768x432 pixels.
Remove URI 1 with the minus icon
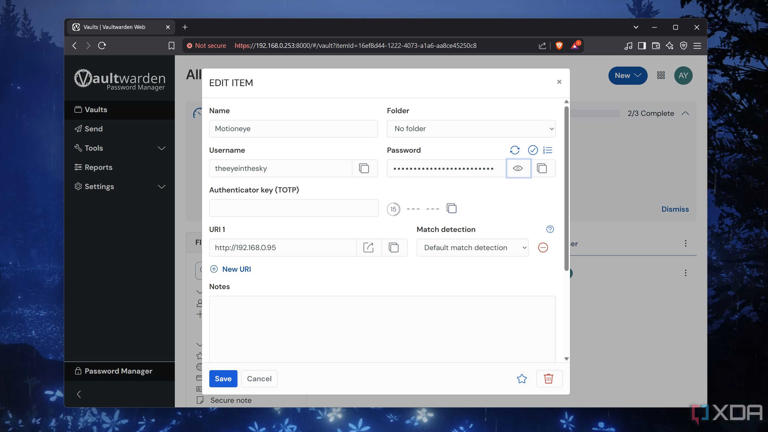[x=543, y=248]
